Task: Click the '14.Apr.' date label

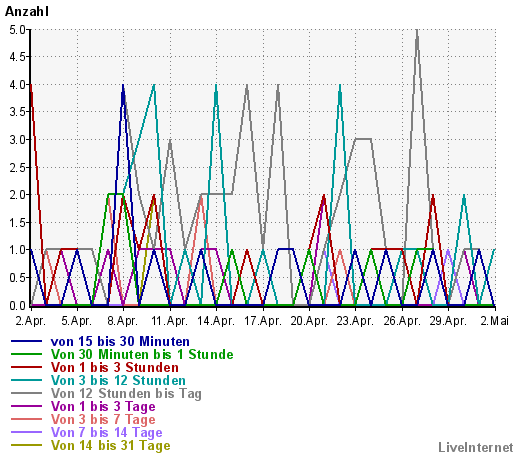Action: (216, 321)
